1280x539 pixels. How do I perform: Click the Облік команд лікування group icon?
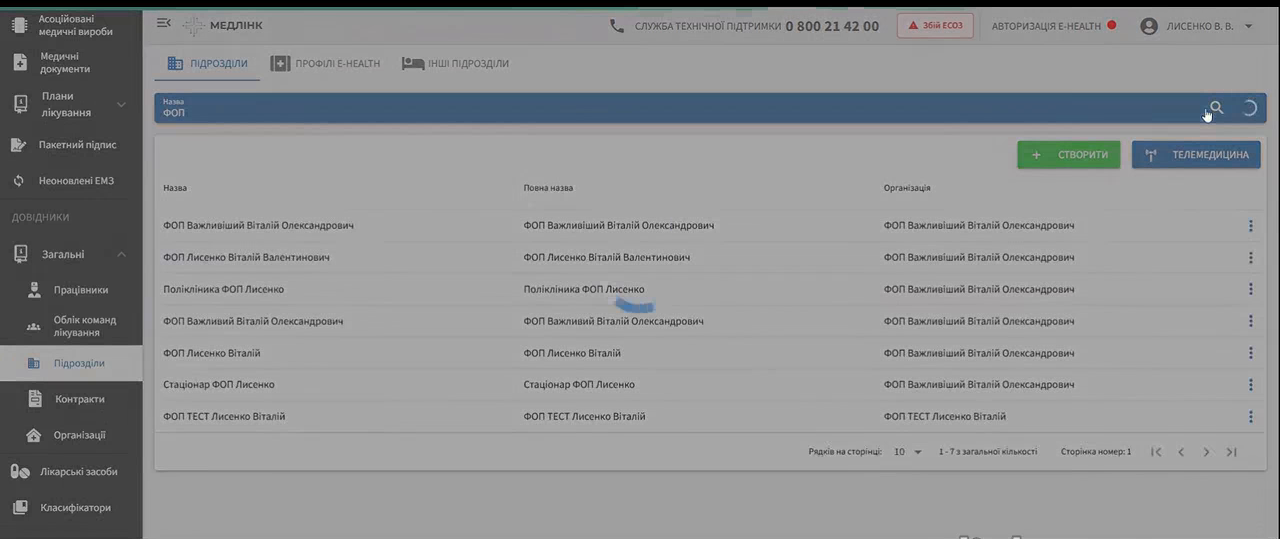click(x=34, y=327)
